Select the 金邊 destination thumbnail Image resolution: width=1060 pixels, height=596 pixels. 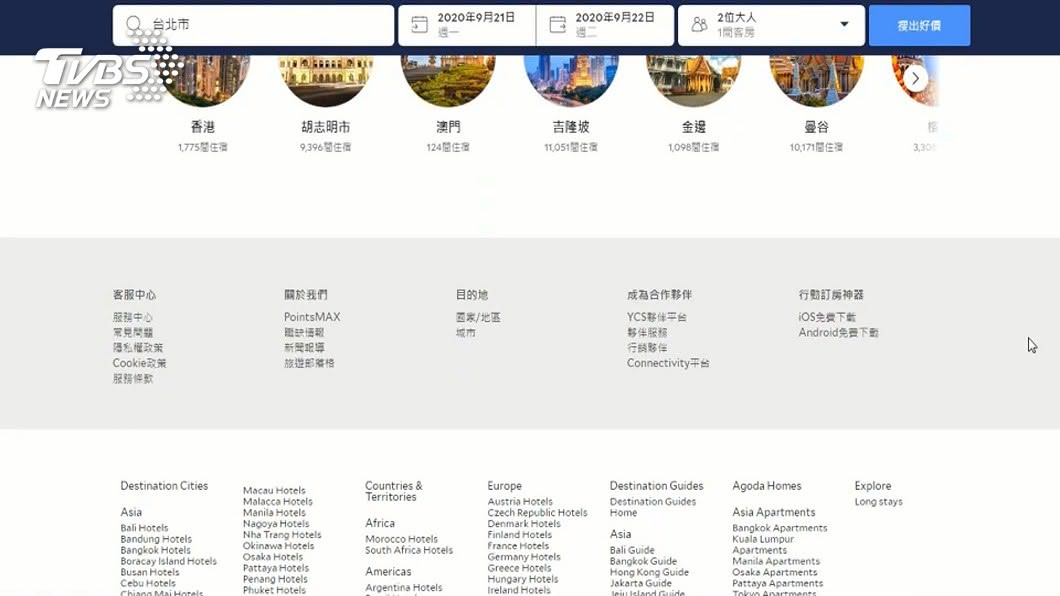[x=694, y=81]
